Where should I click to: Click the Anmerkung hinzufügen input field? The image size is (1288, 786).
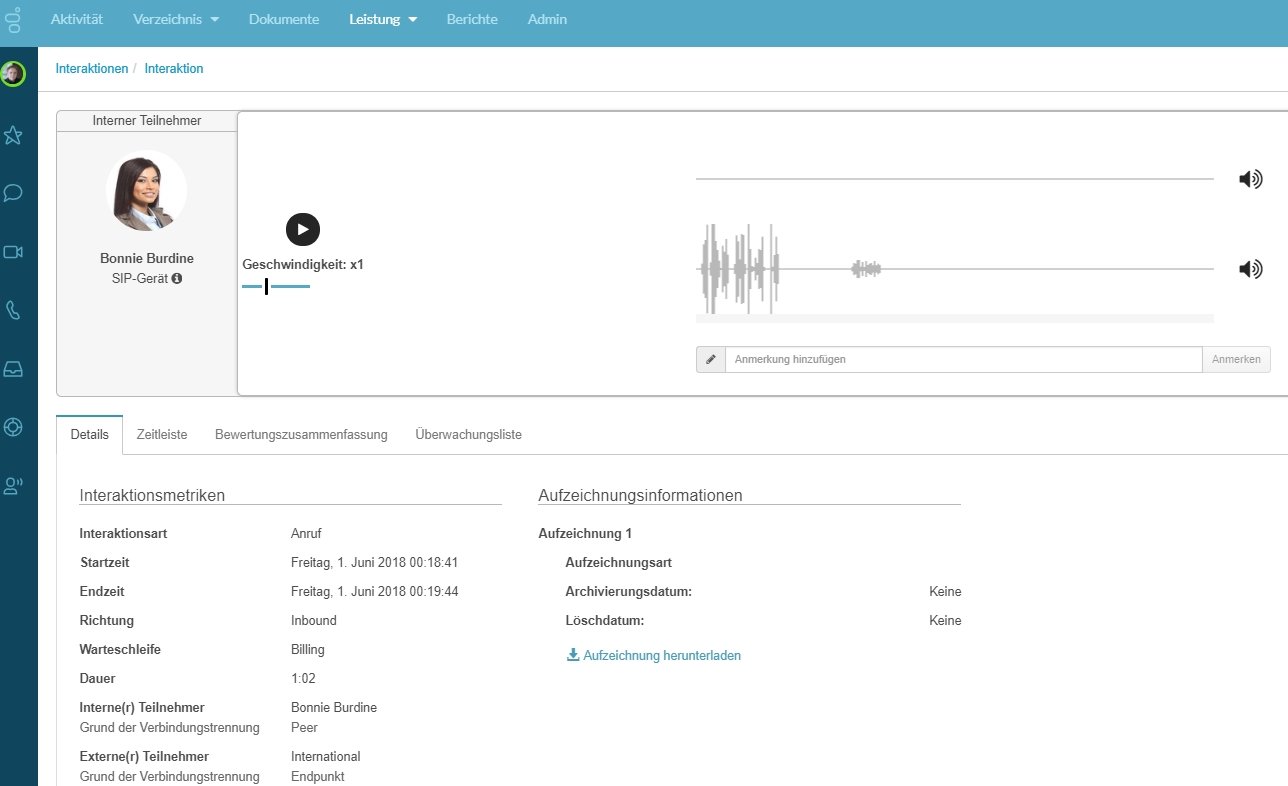tap(964, 359)
